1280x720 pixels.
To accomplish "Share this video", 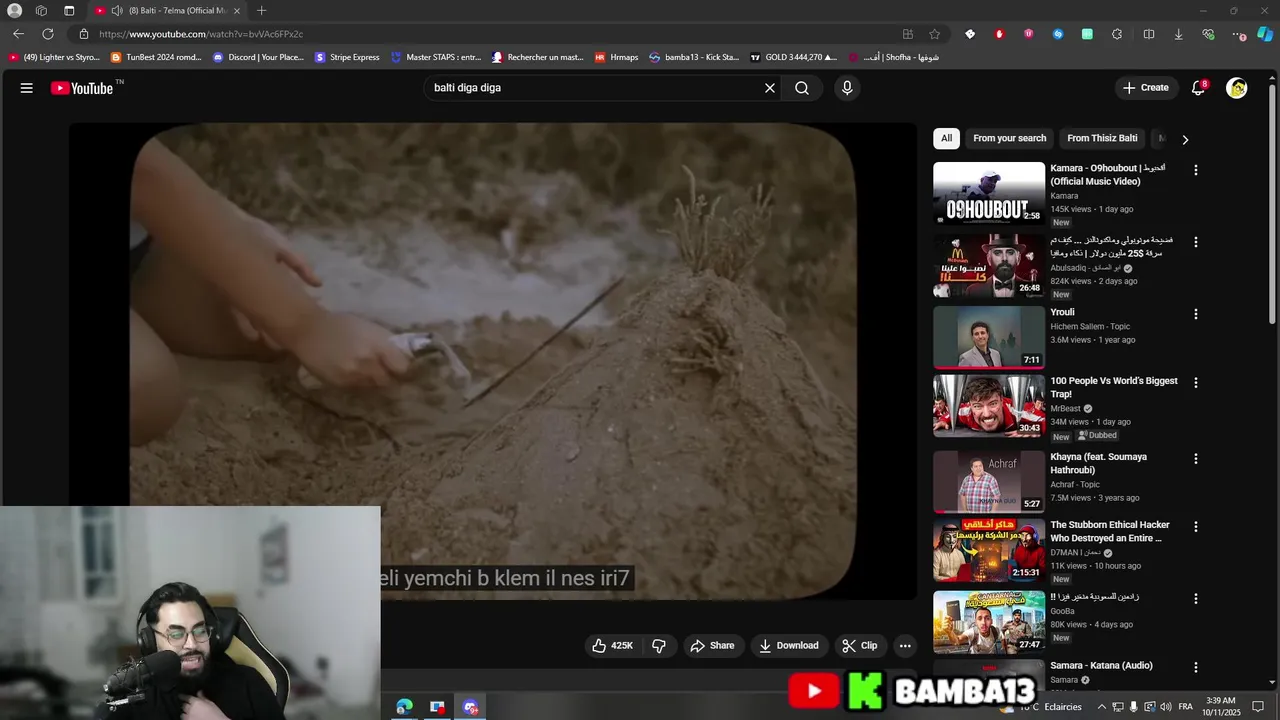I will coord(712,646).
